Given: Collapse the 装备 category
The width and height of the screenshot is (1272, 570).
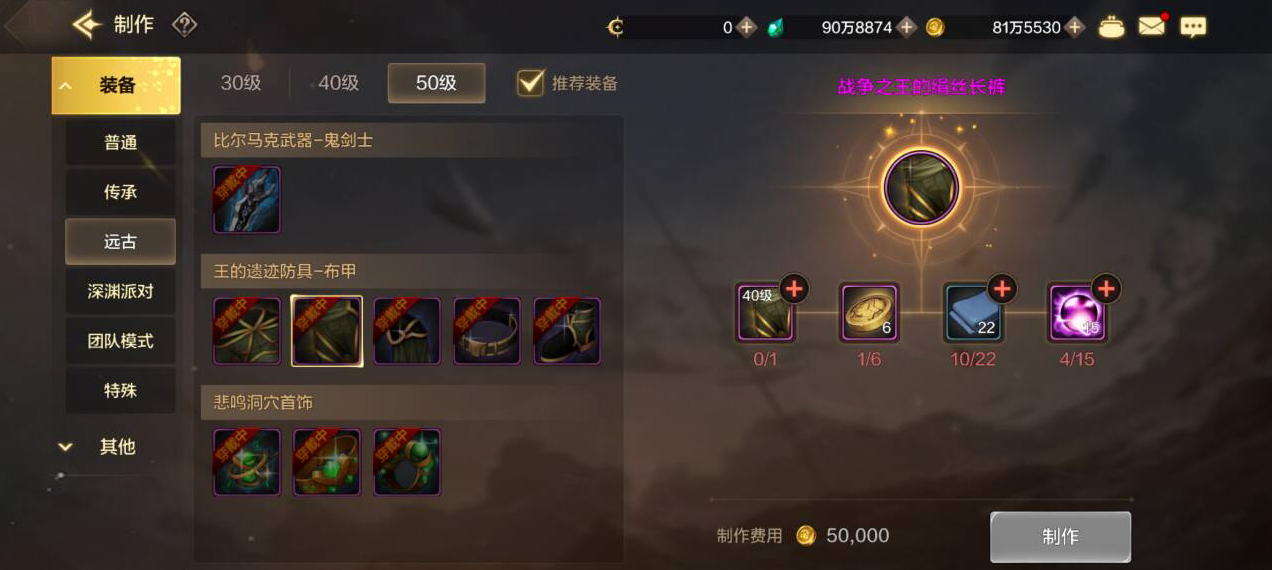Looking at the screenshot, I should tap(116, 86).
